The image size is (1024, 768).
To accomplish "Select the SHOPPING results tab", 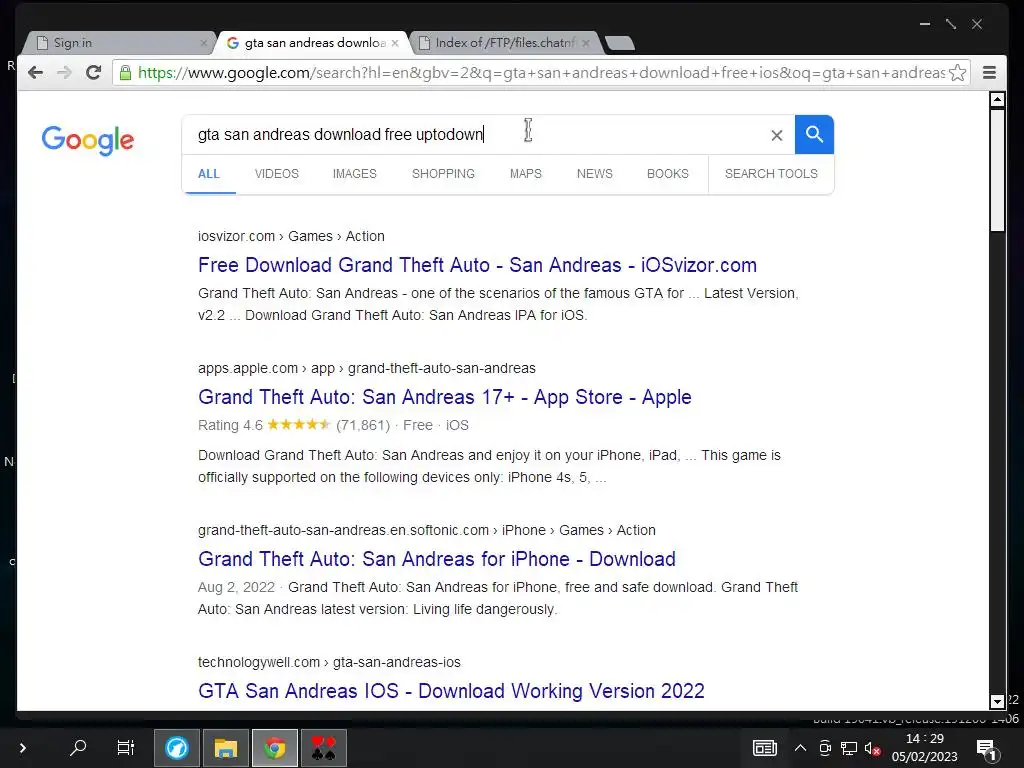I will (x=443, y=174).
